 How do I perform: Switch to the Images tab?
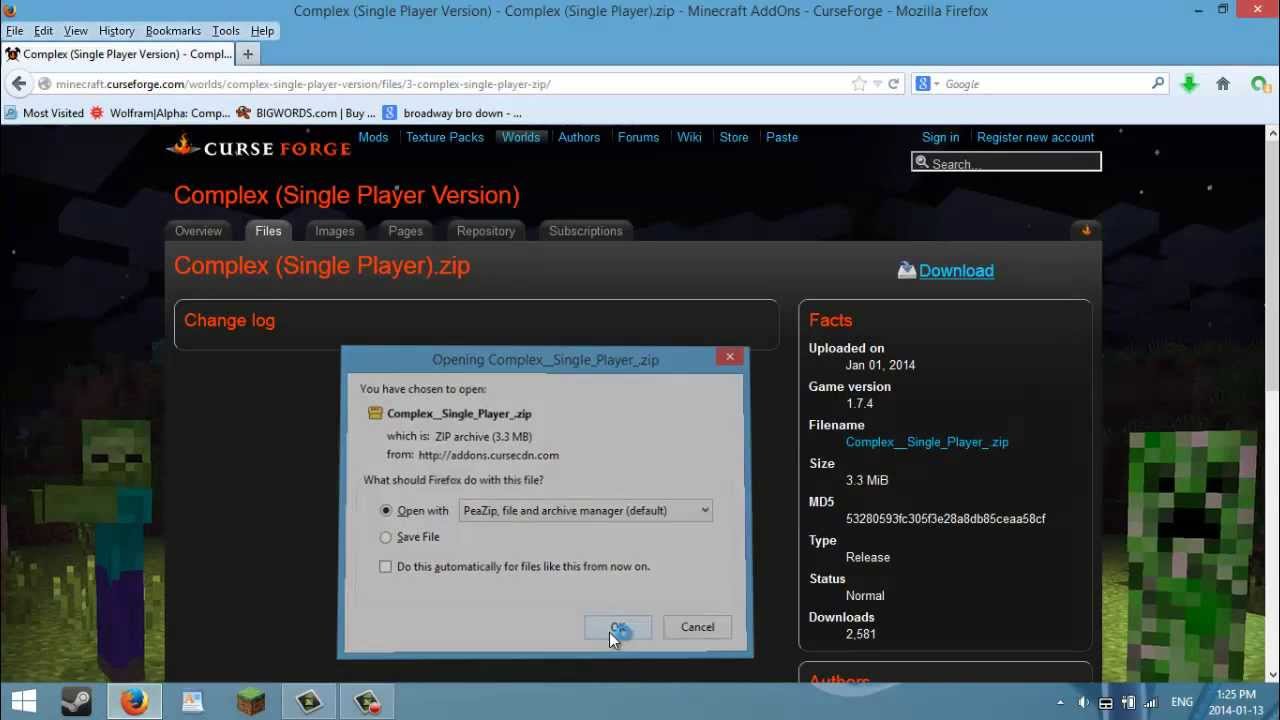tap(335, 231)
